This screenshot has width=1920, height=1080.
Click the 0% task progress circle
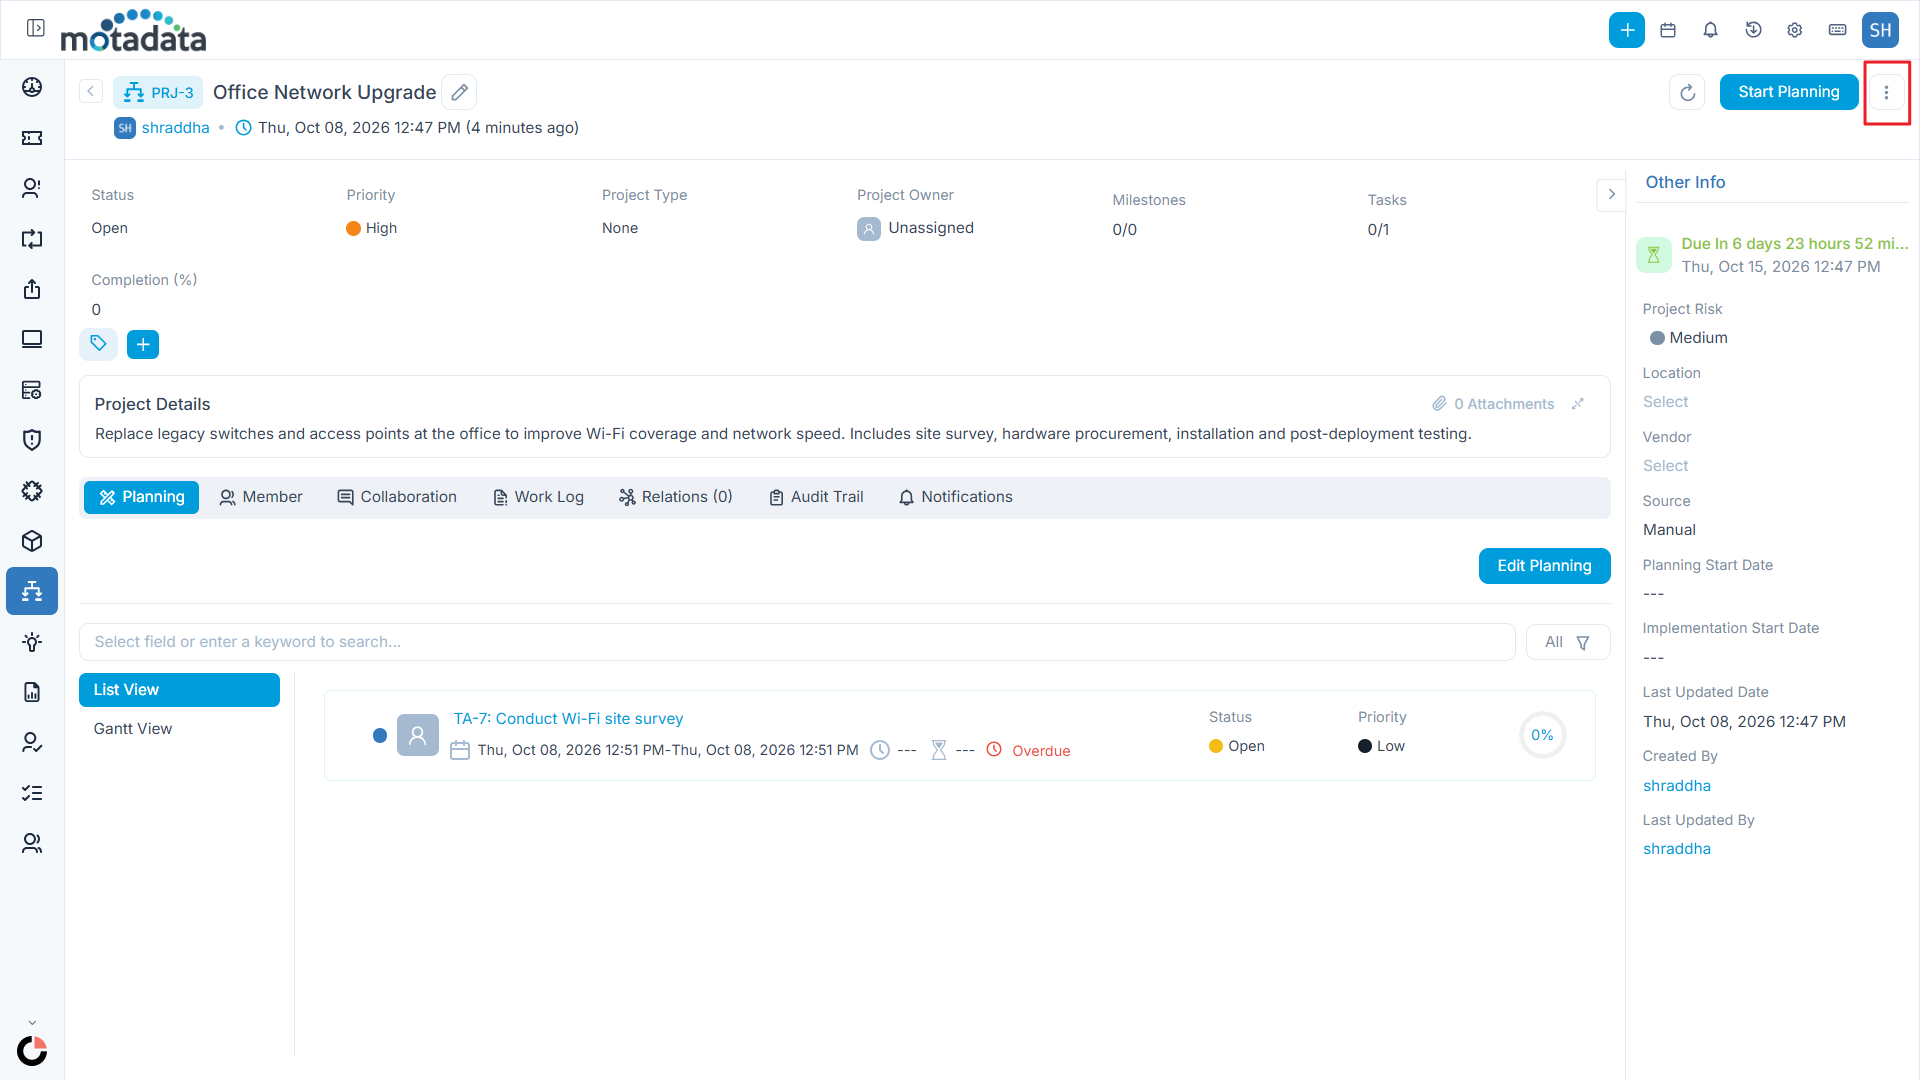coord(1542,735)
